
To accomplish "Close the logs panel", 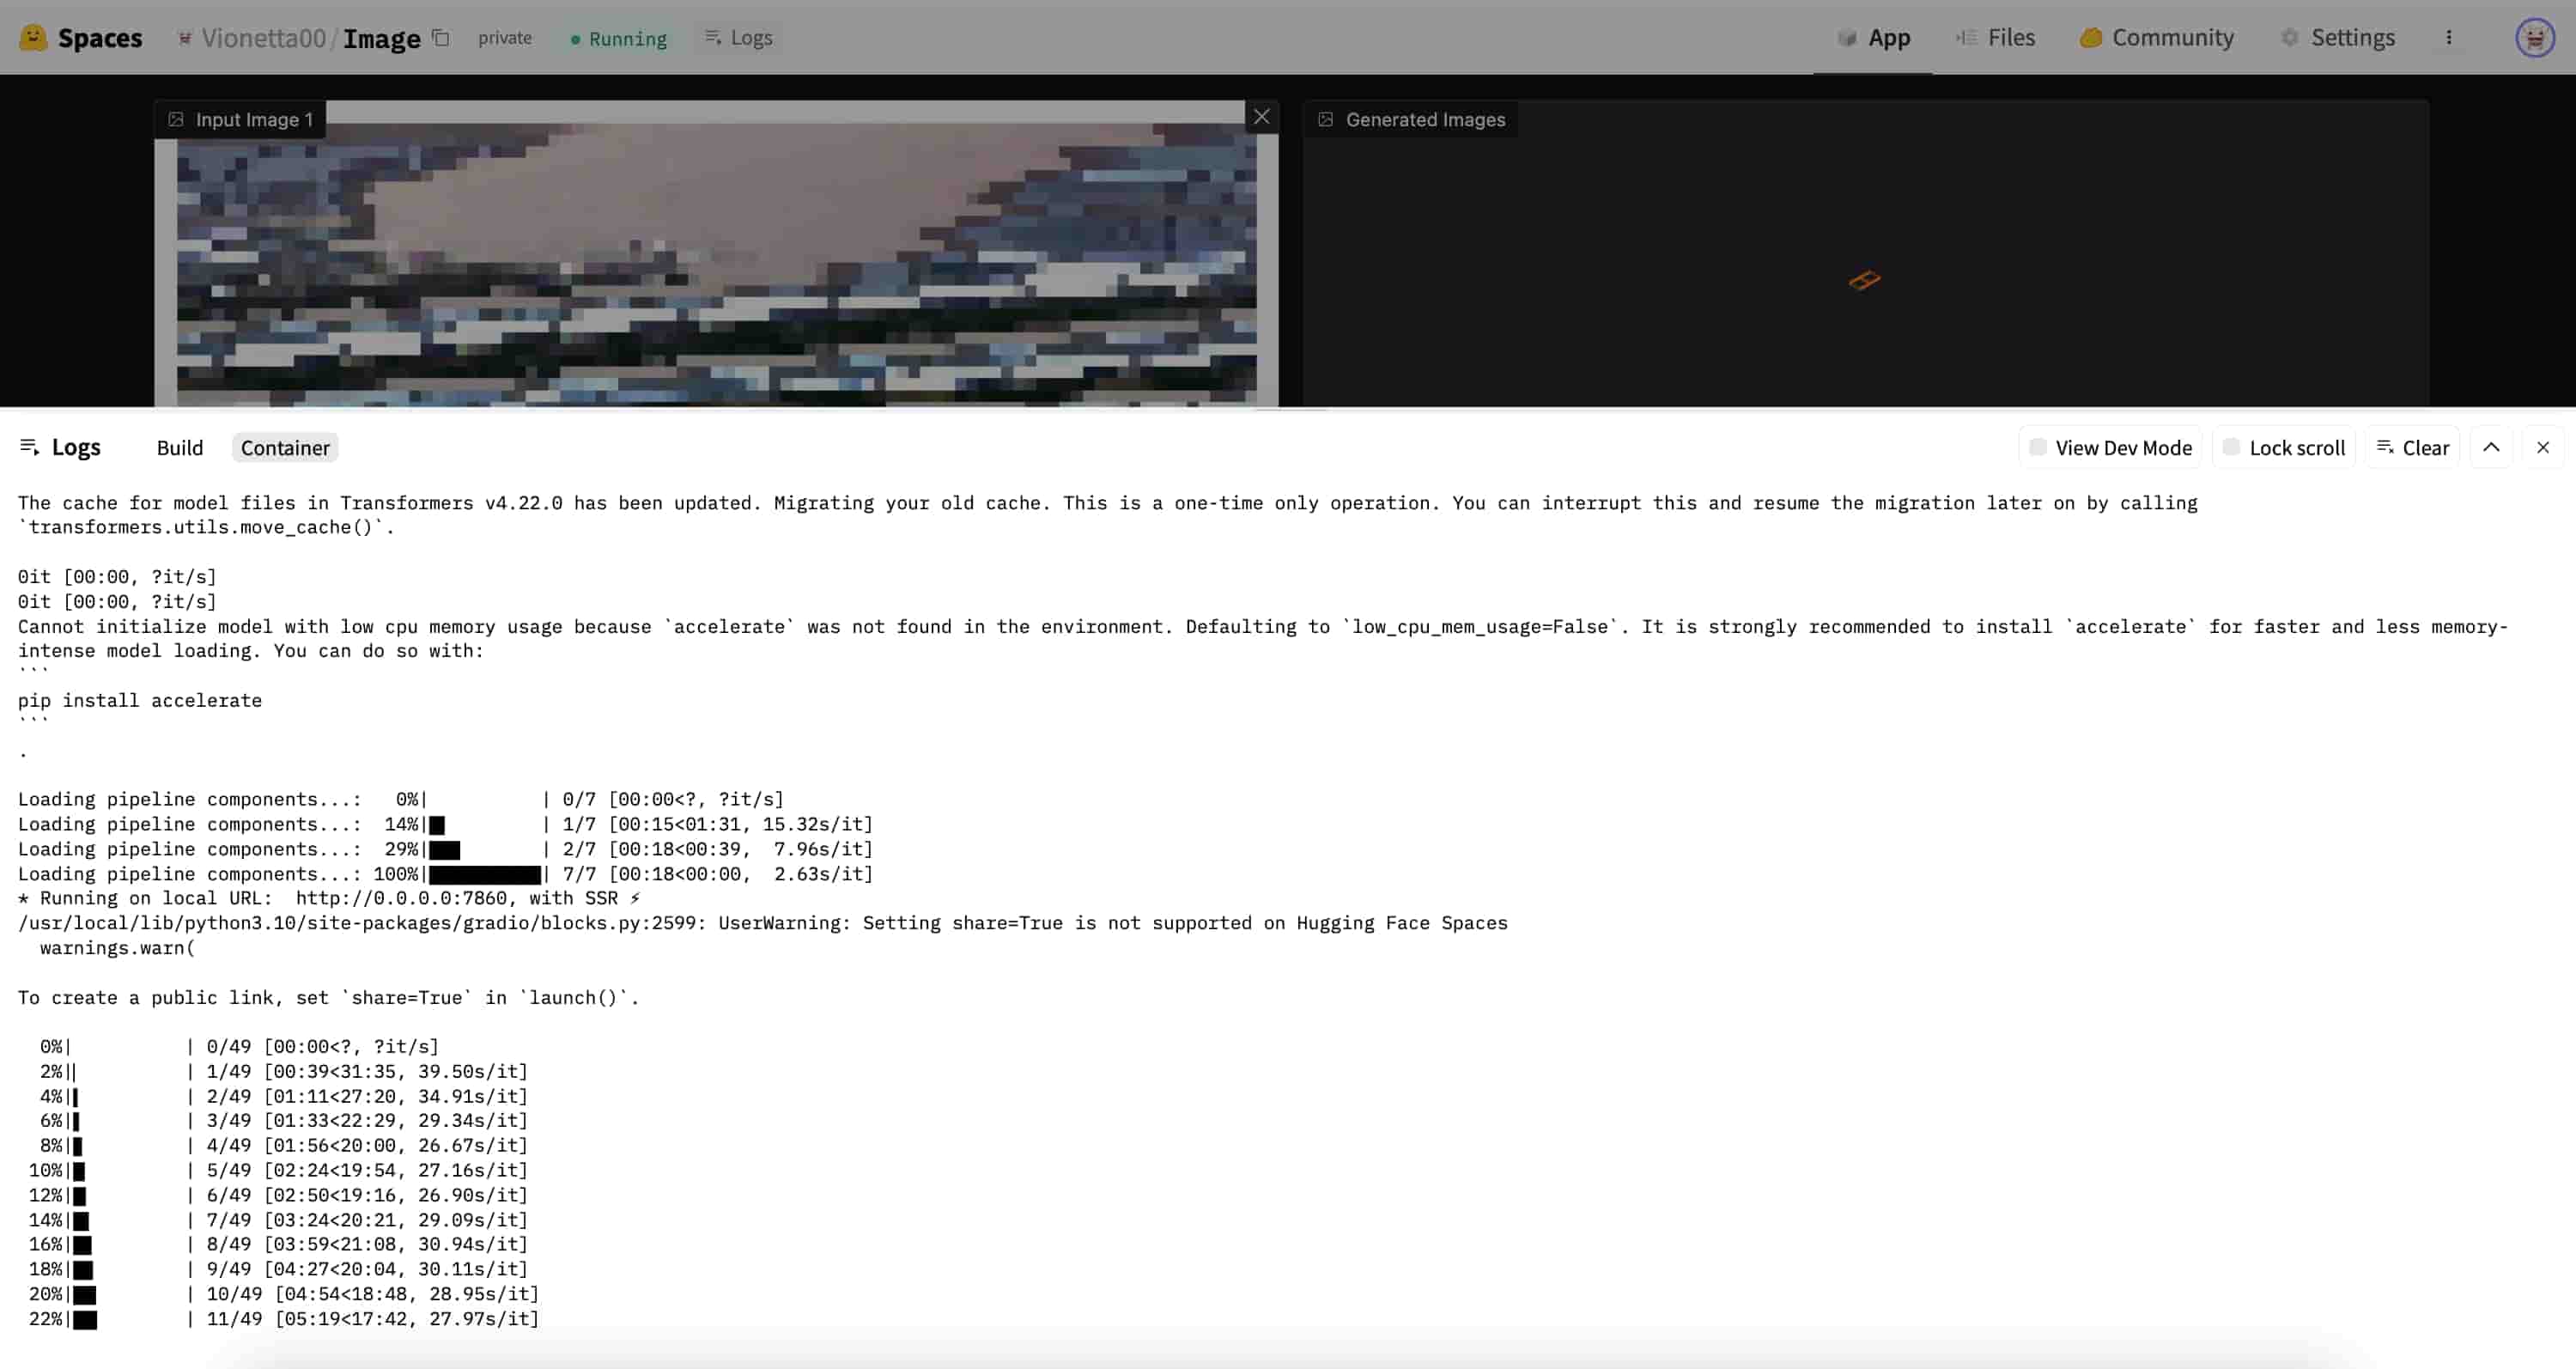I will point(2543,448).
